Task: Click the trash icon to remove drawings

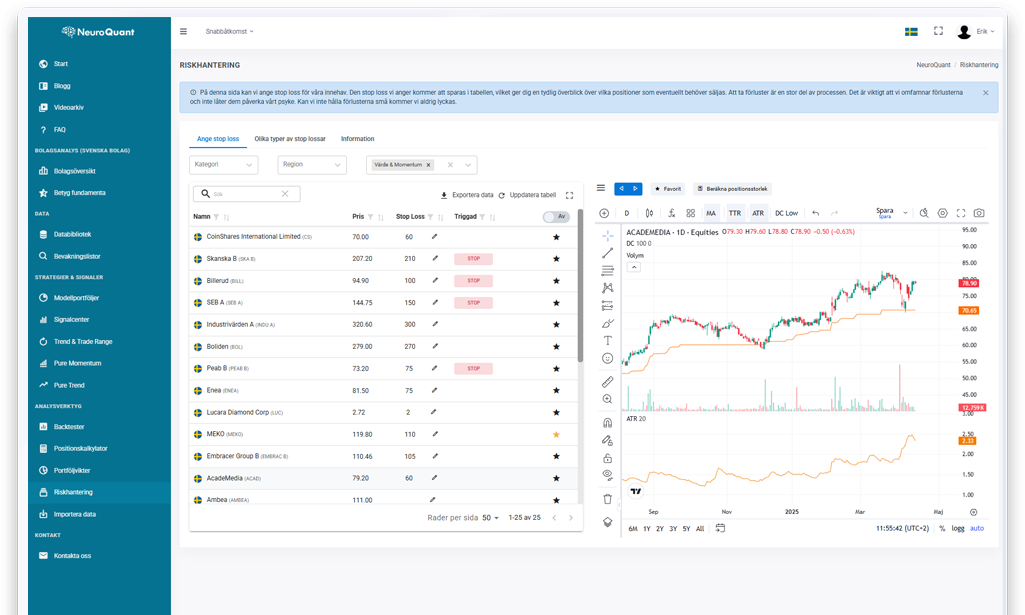Action: [x=607, y=498]
